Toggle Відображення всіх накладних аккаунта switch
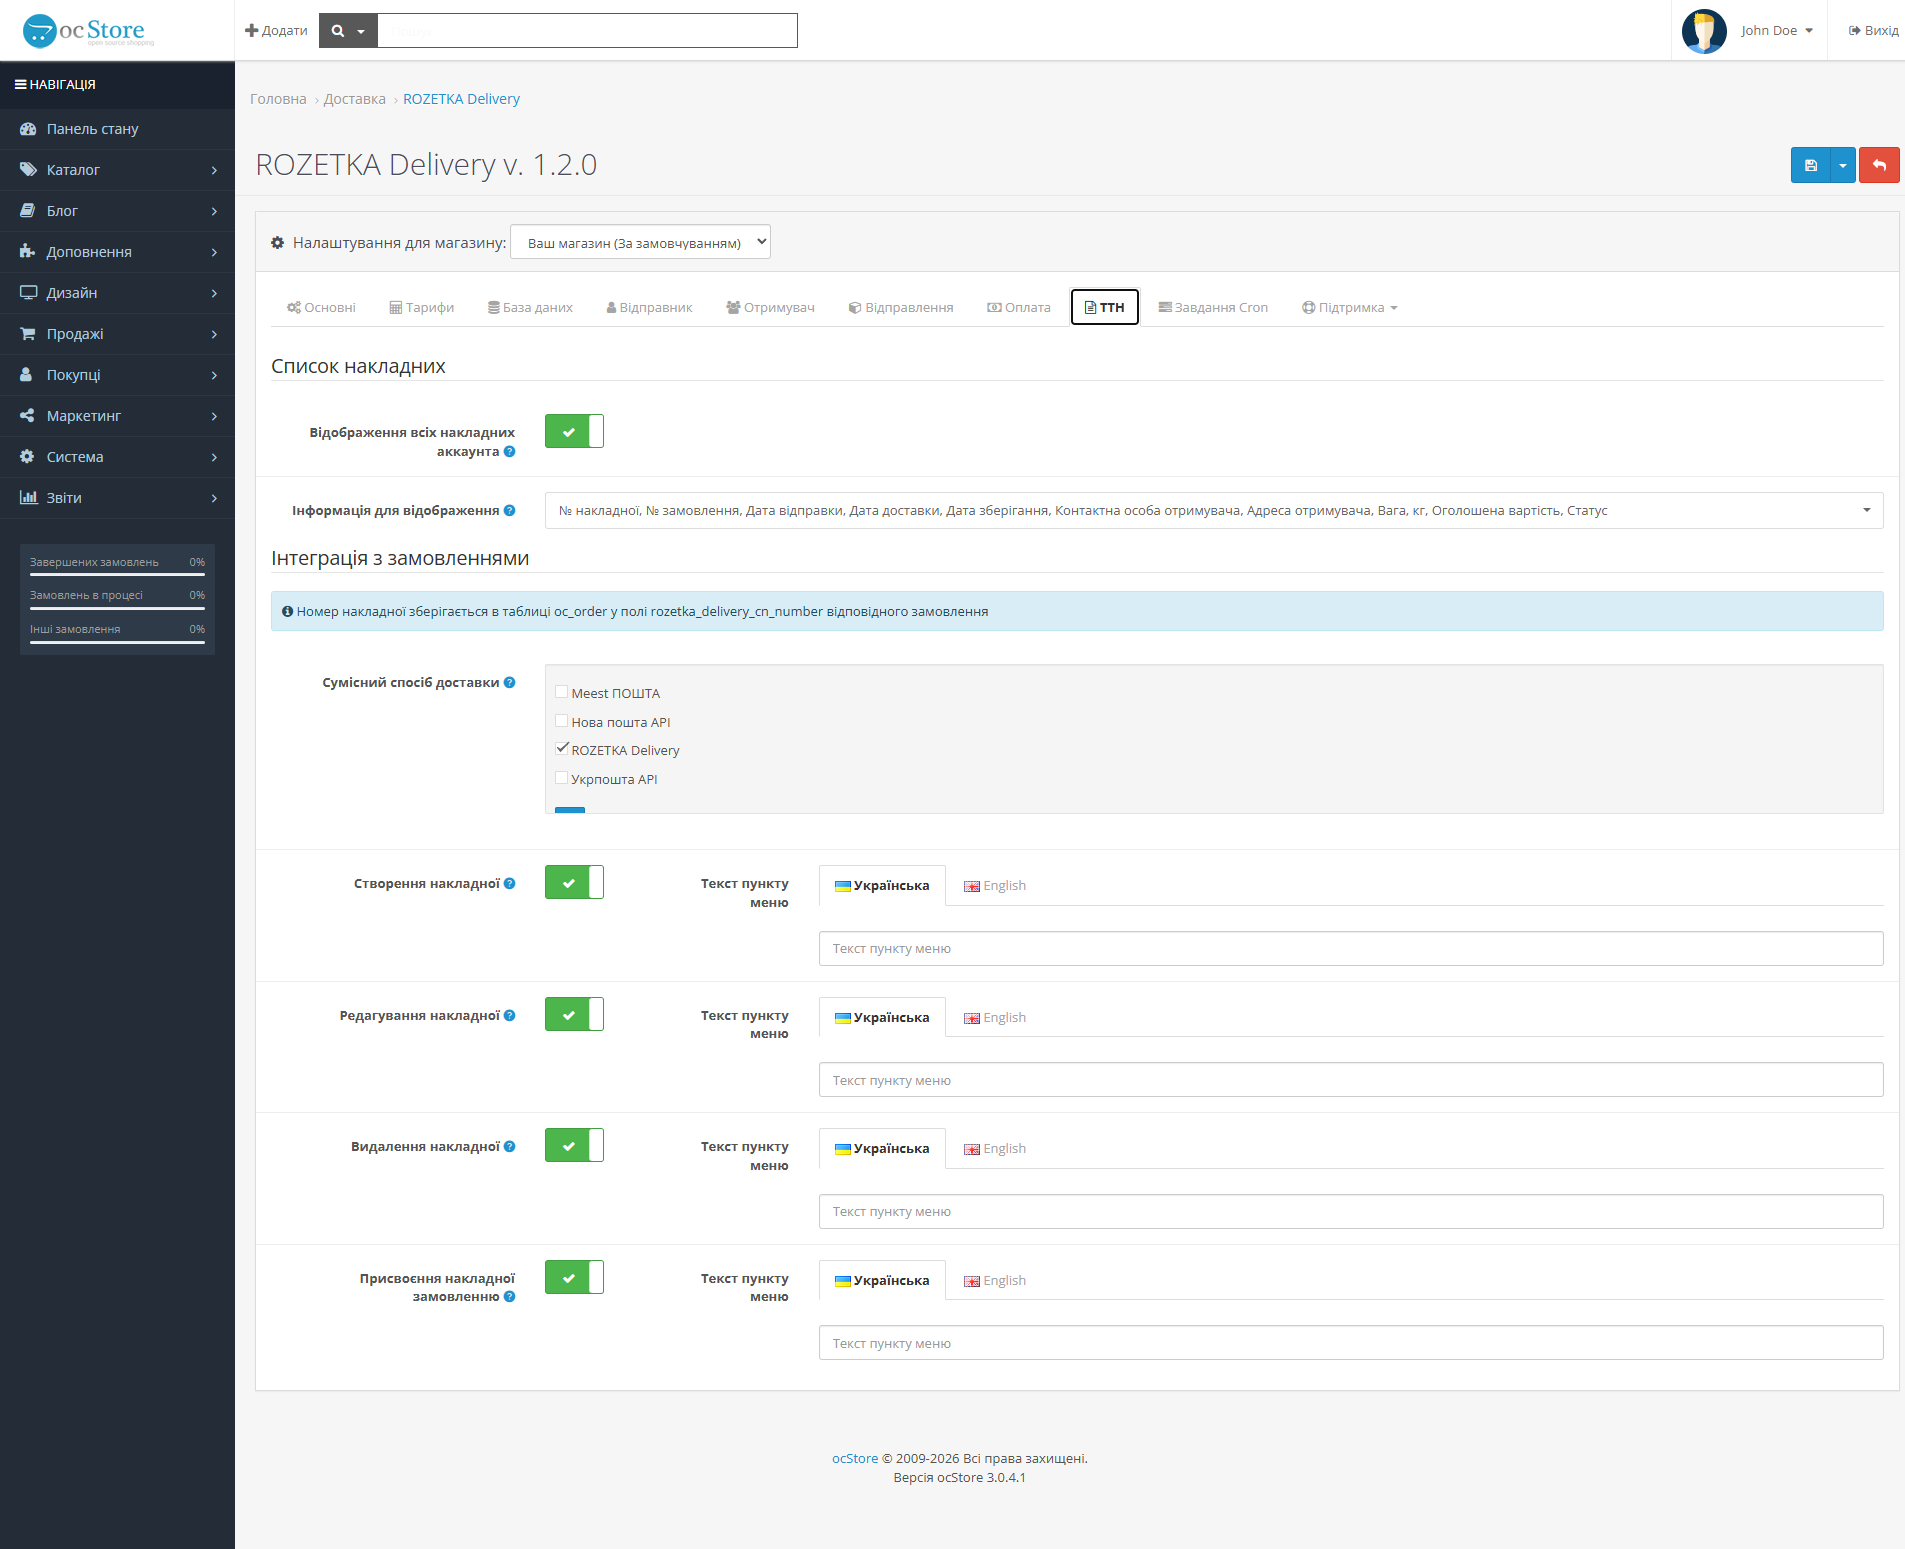Viewport: 1905px width, 1549px height. tap(574, 431)
